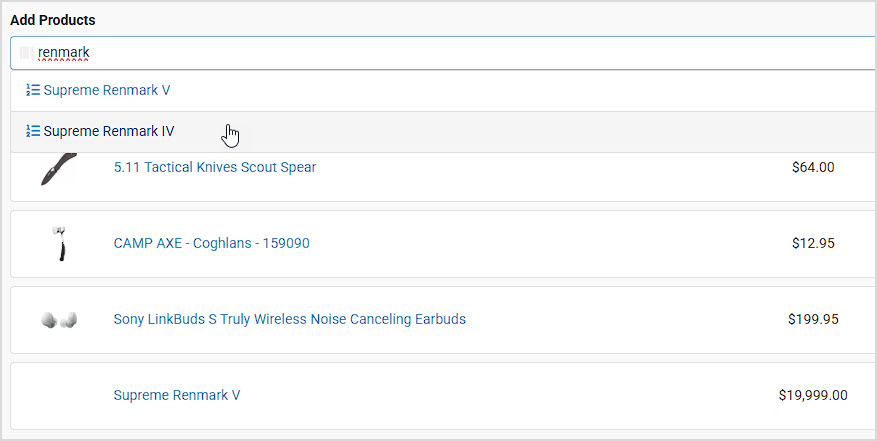Click the $12.95 price
877x441 pixels.
(813, 243)
